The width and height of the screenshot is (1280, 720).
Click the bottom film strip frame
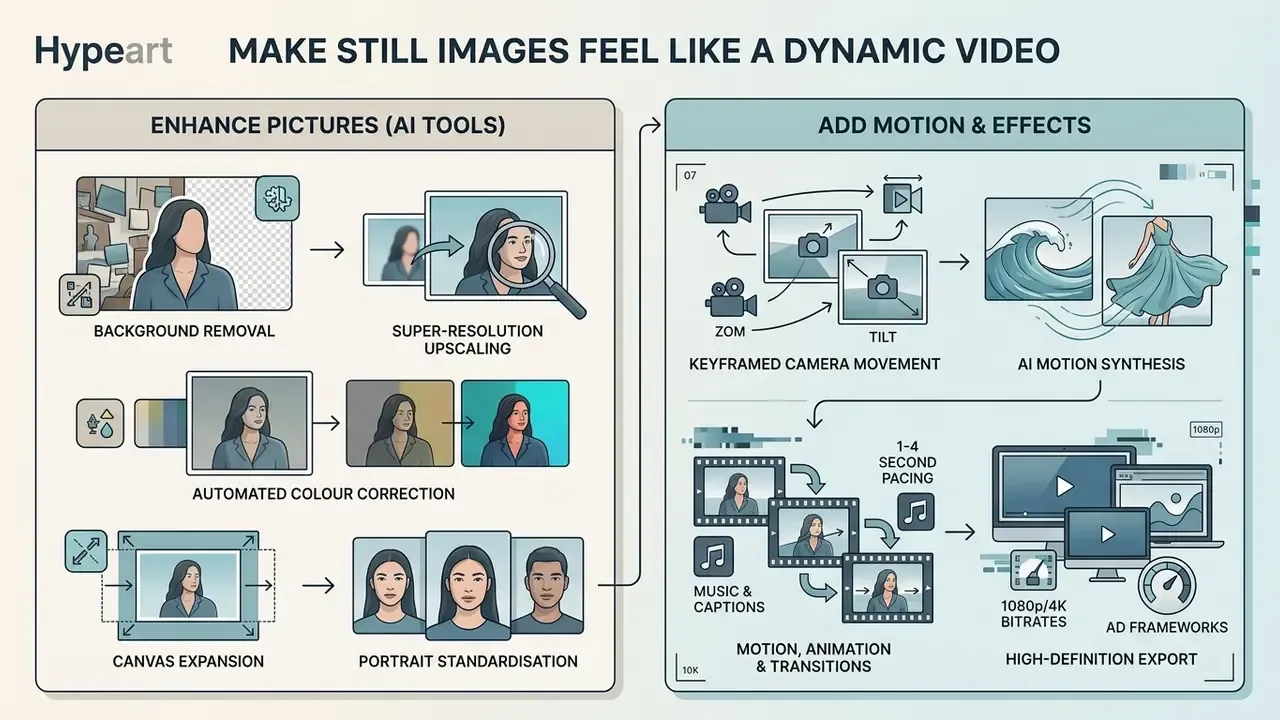[889, 589]
